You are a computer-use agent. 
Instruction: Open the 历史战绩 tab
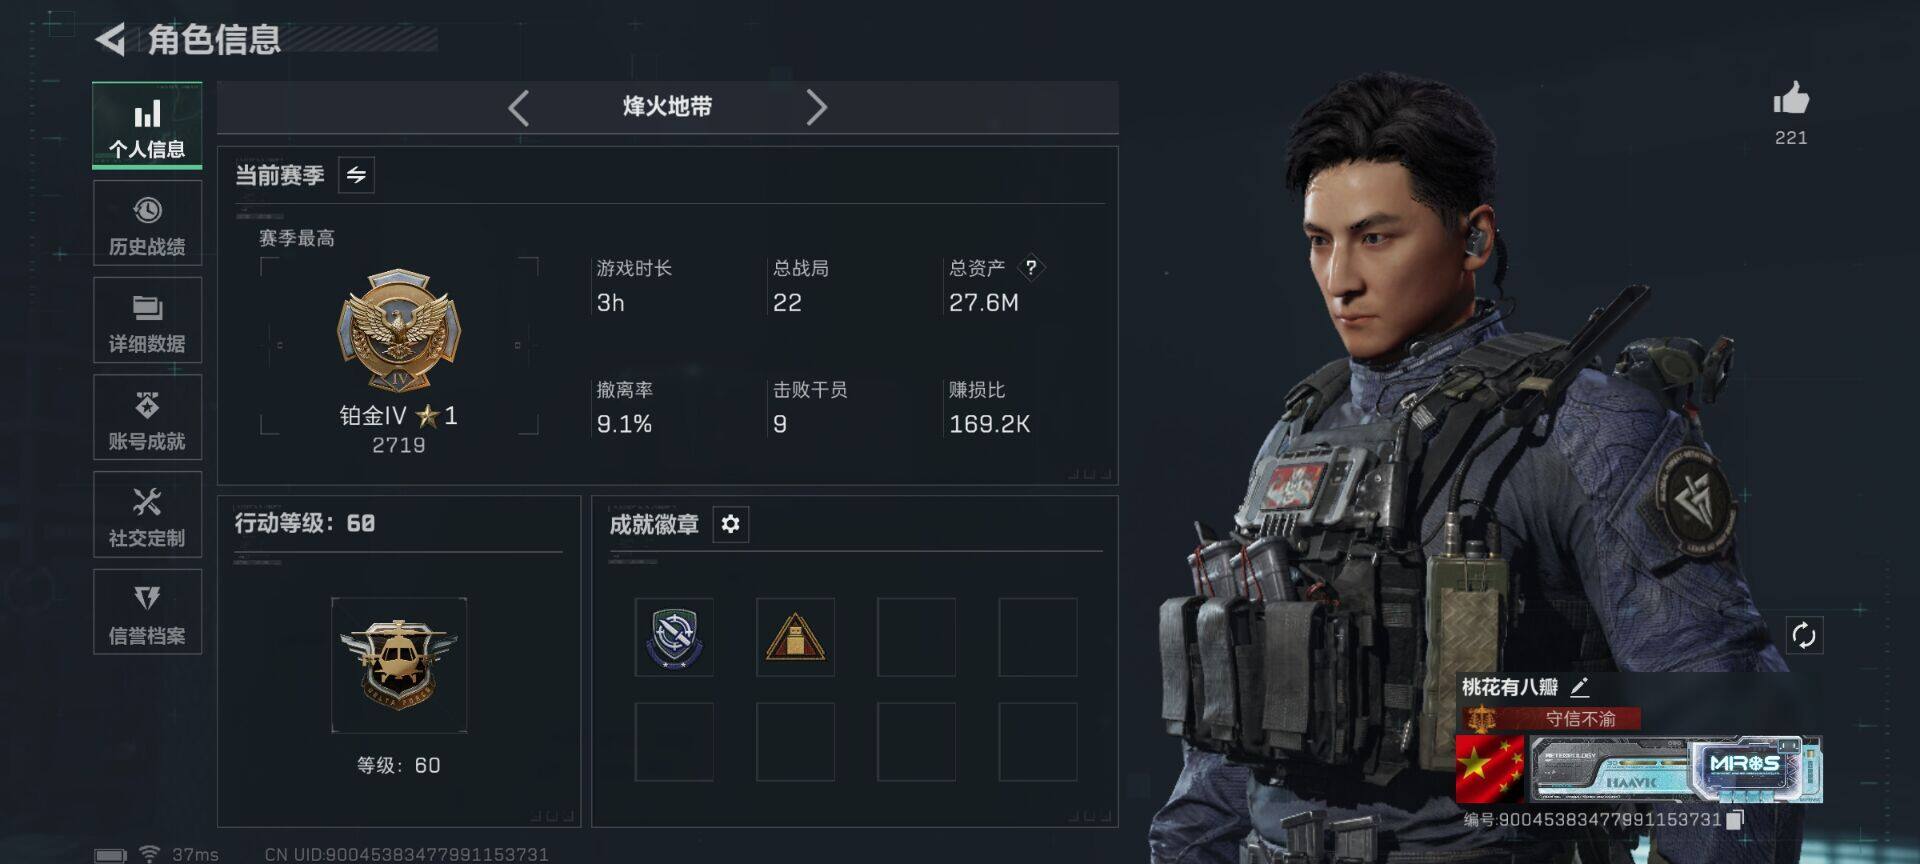coord(147,223)
